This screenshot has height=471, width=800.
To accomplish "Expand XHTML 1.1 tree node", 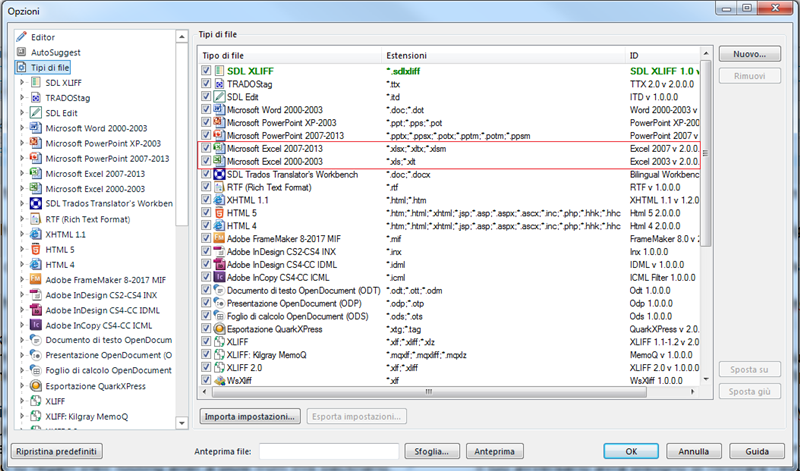I will pos(22,234).
